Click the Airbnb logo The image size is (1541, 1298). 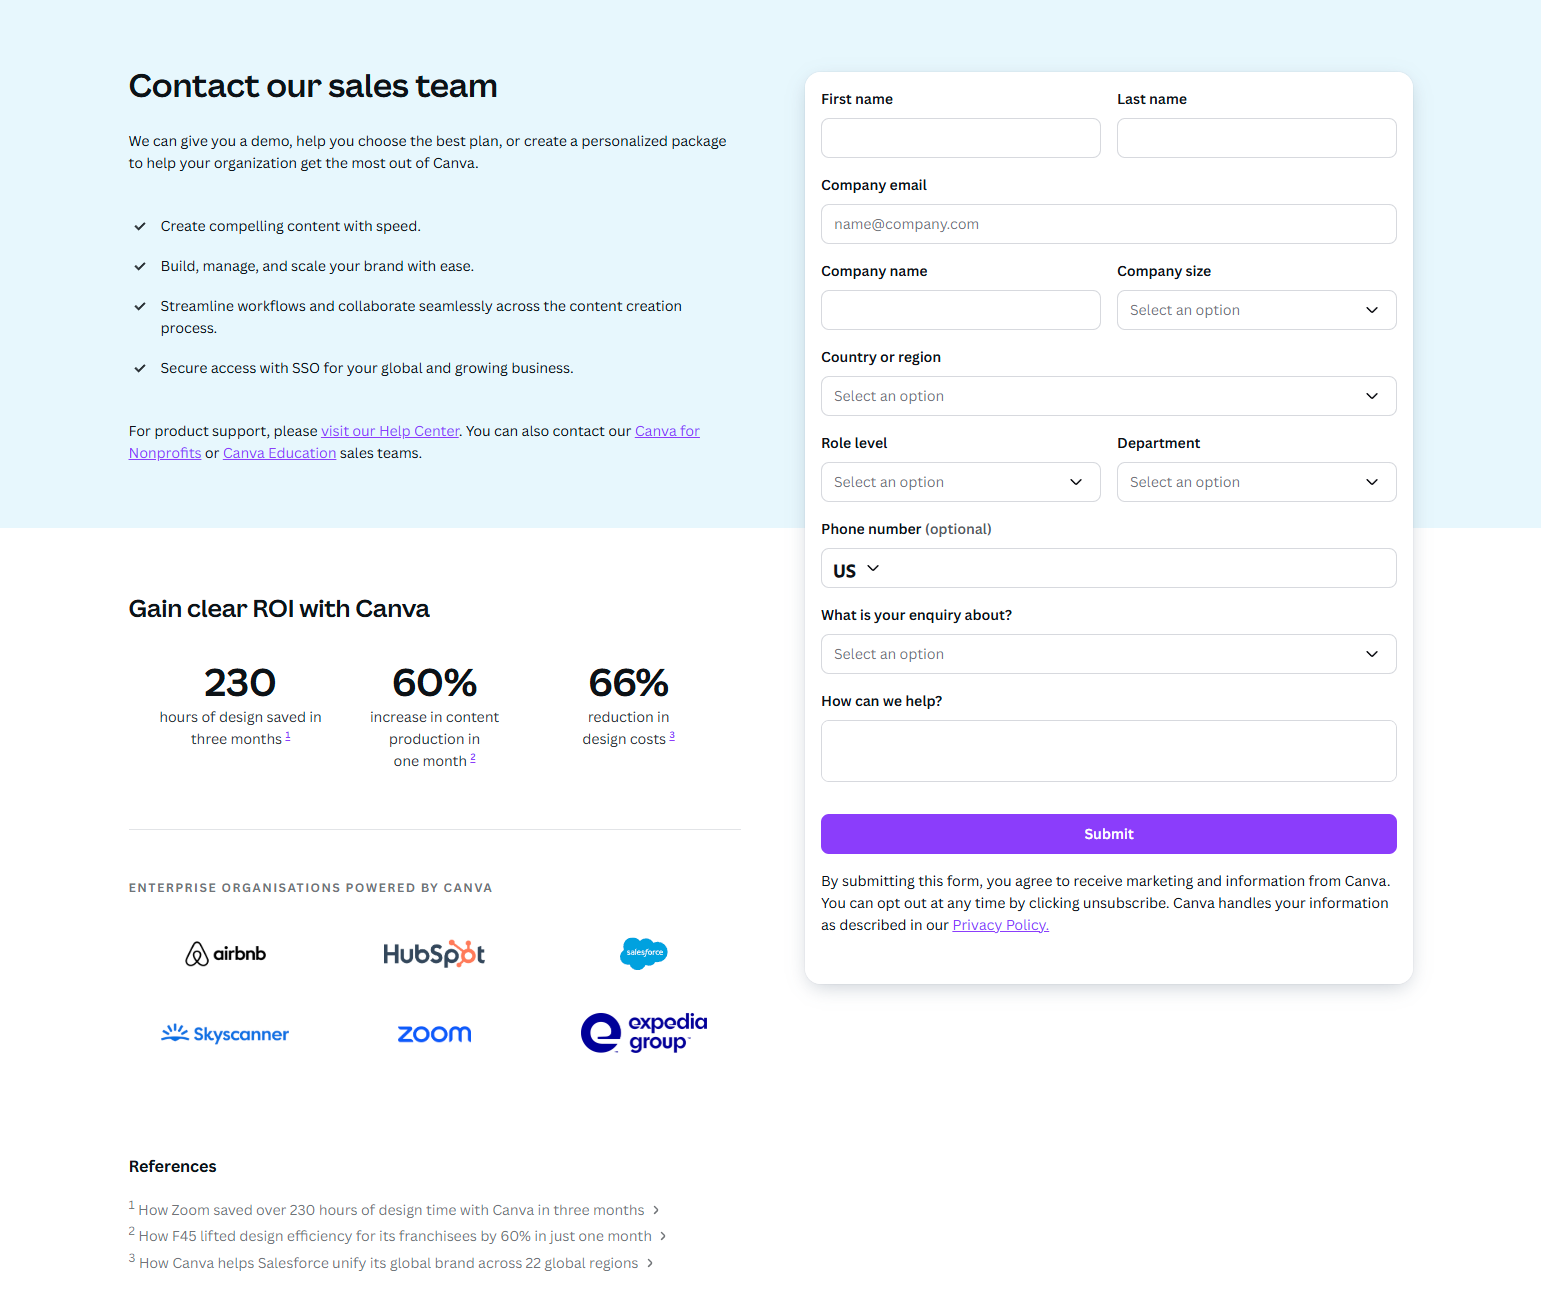tap(224, 953)
